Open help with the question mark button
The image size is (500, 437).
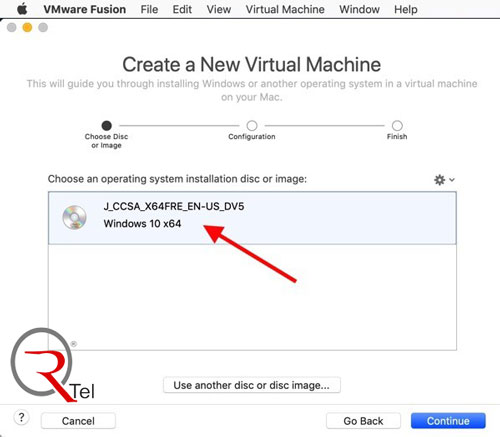(x=21, y=417)
